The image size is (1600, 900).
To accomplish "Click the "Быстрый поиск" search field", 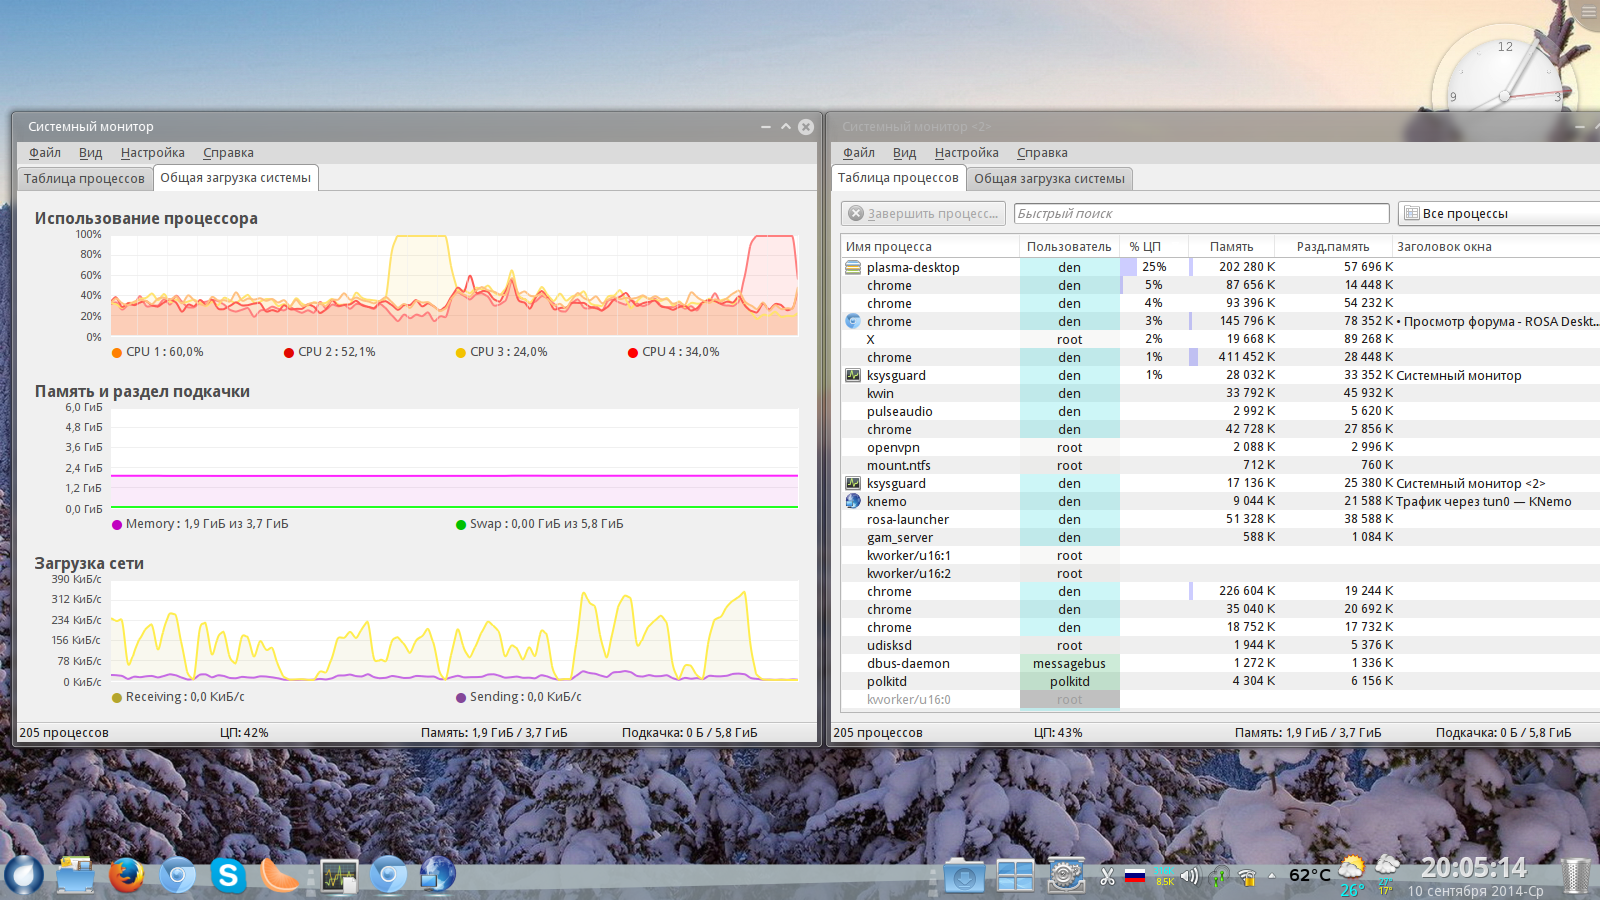I will tap(1201, 213).
